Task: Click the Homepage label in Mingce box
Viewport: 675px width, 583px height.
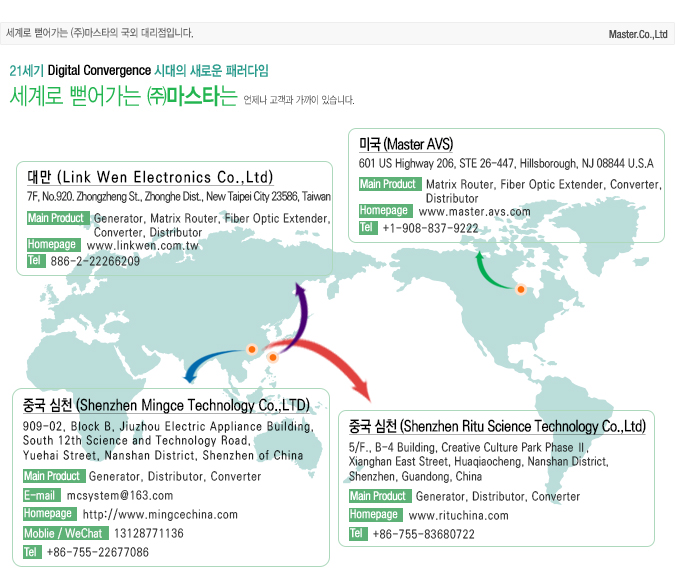Action: point(50,514)
